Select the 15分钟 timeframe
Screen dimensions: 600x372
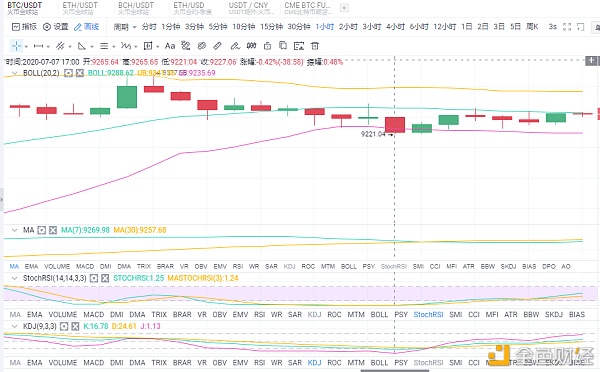pyautogui.click(x=271, y=27)
